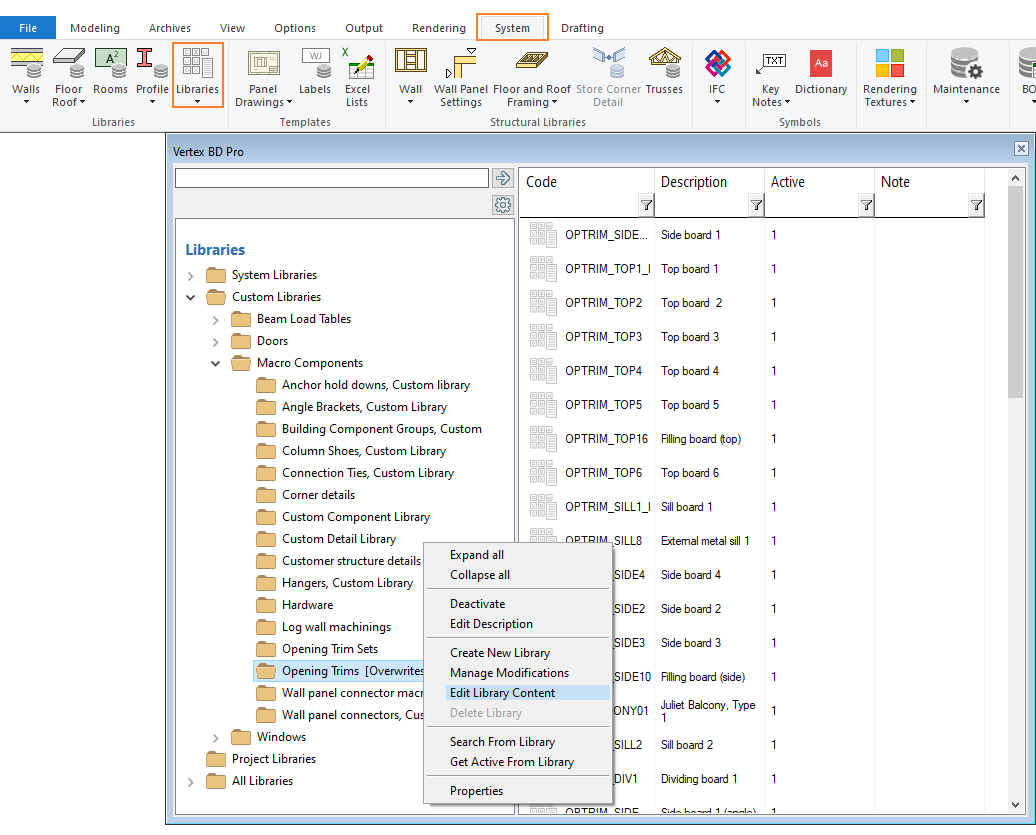Click the library settings gear icon

[x=503, y=205]
